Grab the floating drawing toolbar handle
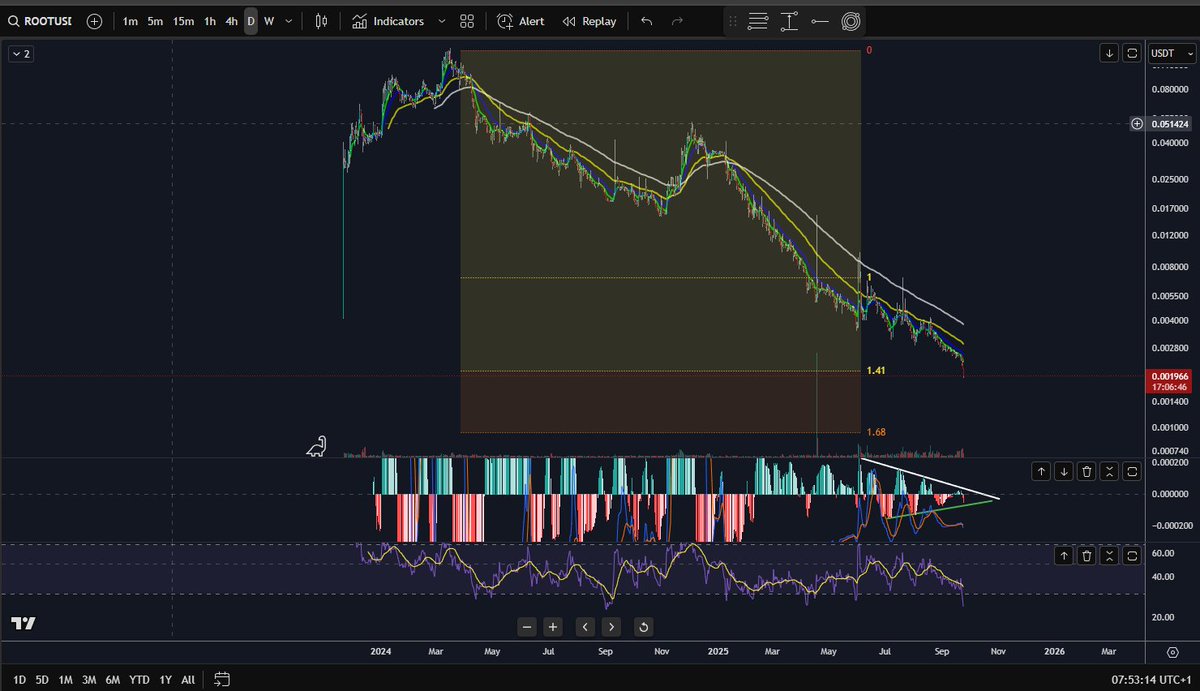The height and width of the screenshot is (691, 1200). pyautogui.click(x=733, y=21)
